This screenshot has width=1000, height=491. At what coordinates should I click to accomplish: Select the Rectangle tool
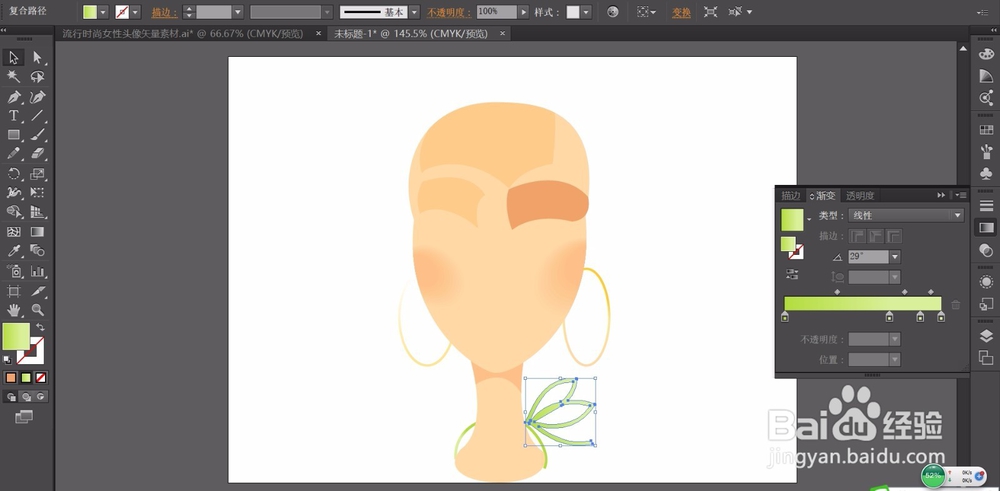(13, 135)
